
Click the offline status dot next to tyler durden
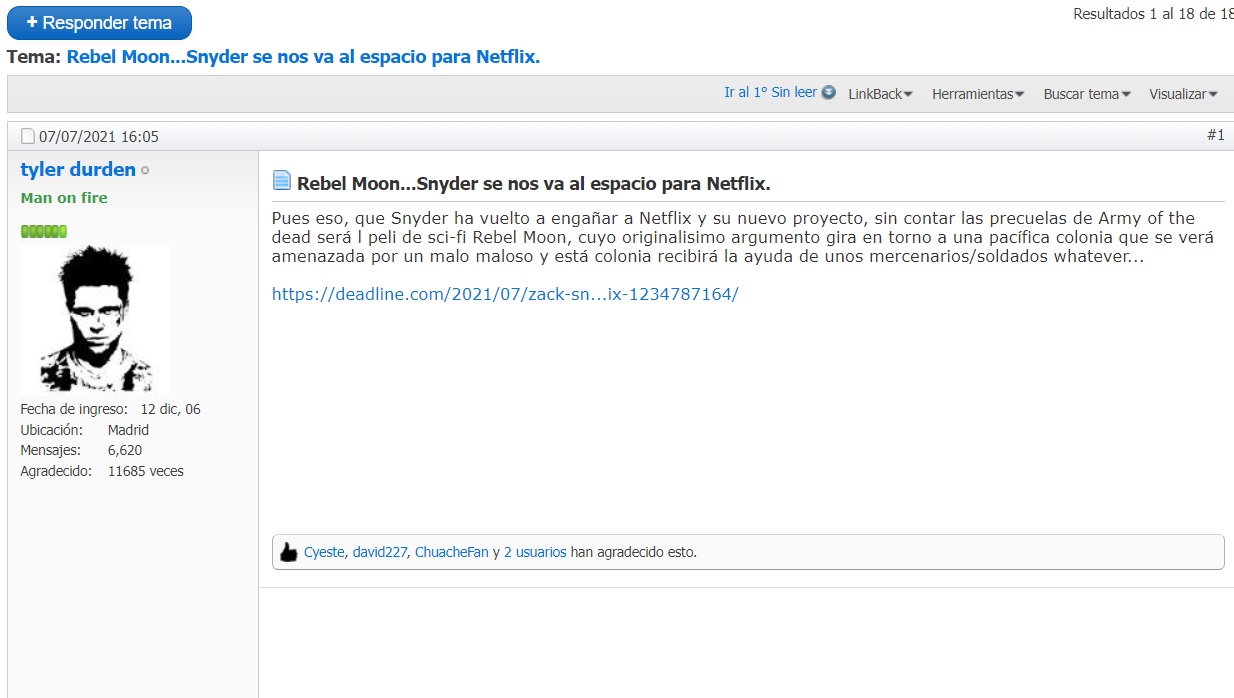point(145,171)
